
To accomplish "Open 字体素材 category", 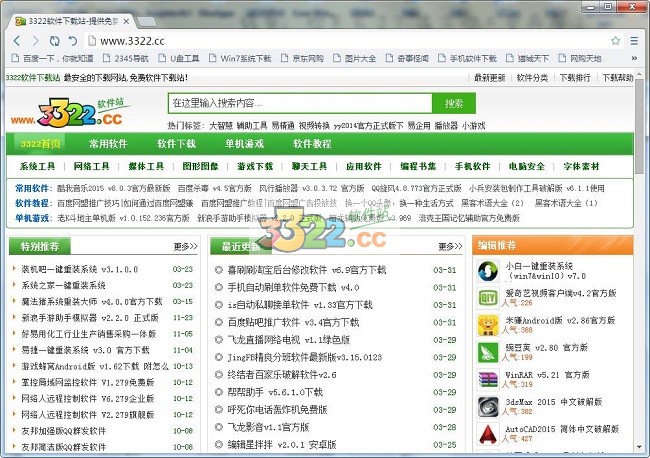I will [581, 167].
